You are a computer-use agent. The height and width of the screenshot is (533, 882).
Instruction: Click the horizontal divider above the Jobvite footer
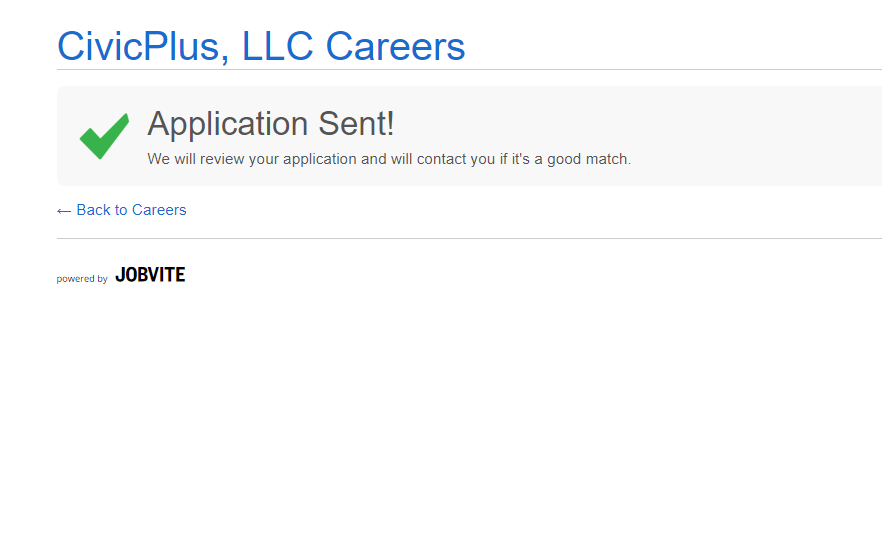pos(469,238)
